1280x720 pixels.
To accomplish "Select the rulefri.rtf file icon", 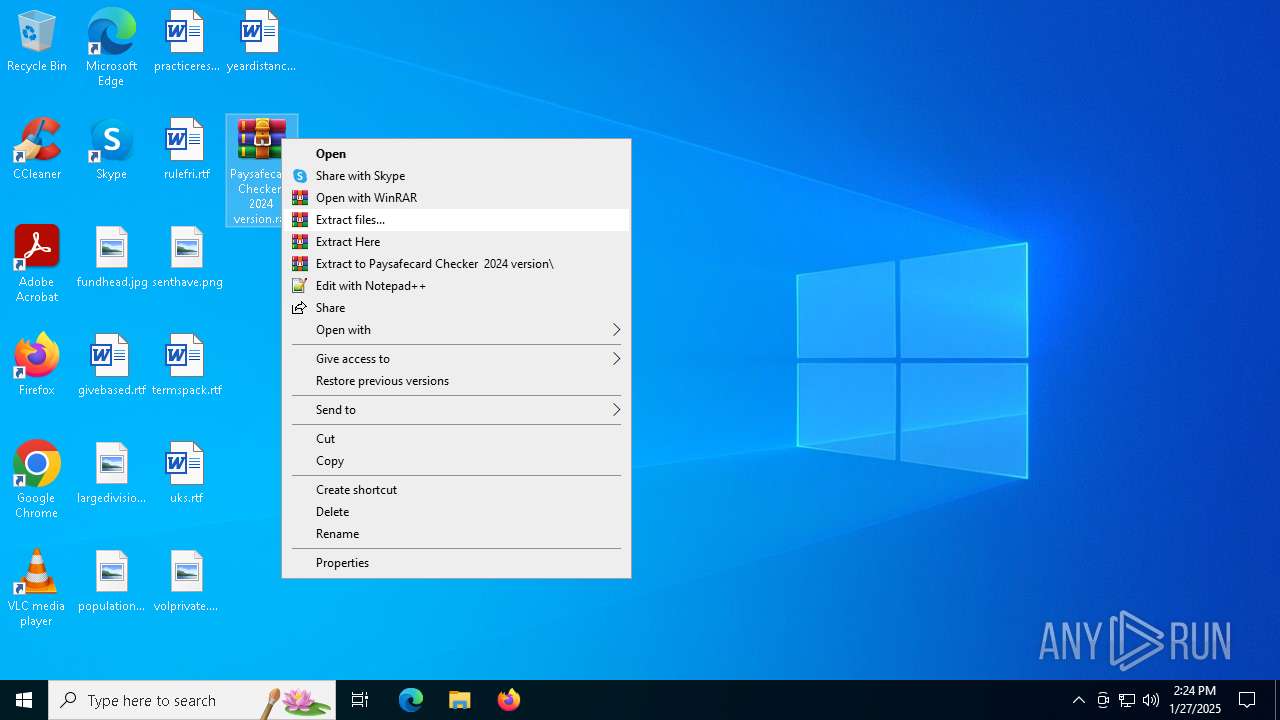I will [x=186, y=150].
